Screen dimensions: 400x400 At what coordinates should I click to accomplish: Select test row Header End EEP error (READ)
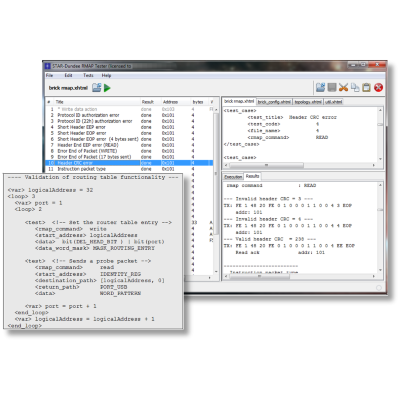129,145
